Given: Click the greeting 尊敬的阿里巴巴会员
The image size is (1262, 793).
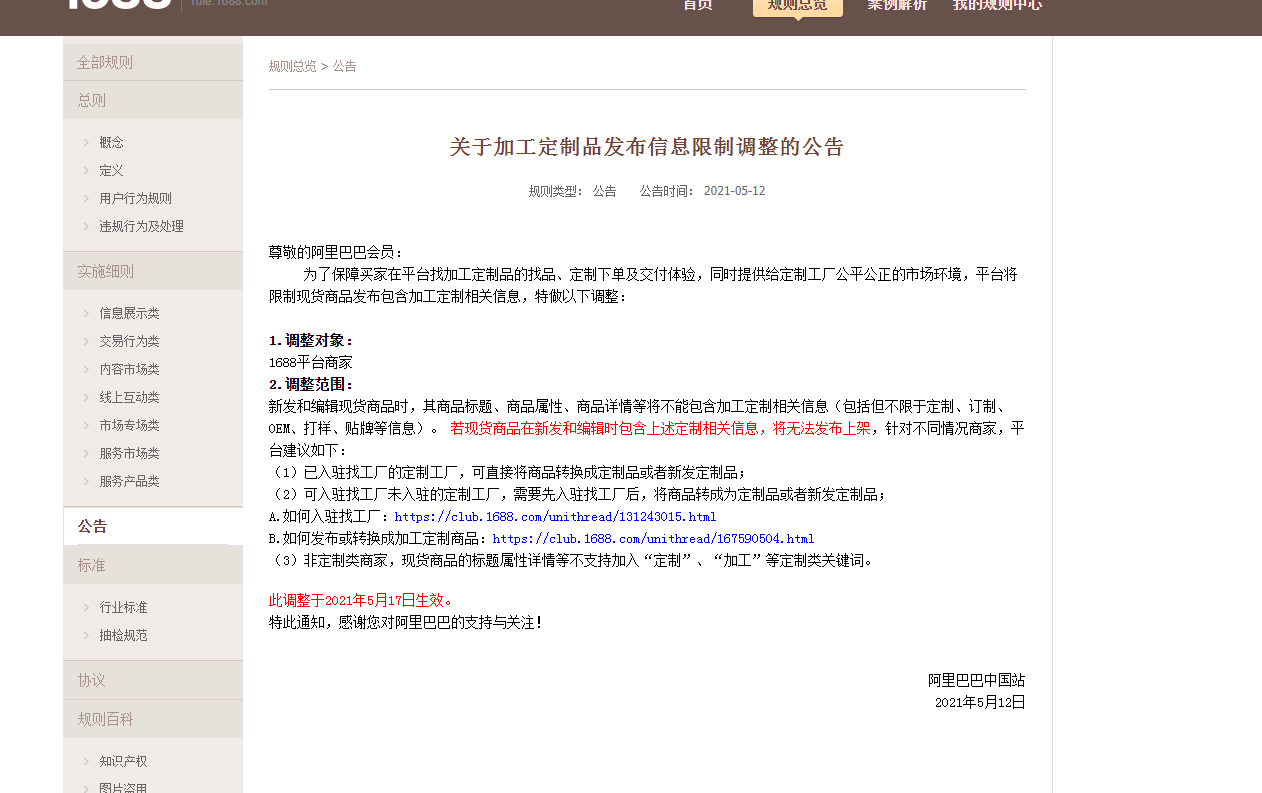Looking at the screenshot, I should coord(336,253).
